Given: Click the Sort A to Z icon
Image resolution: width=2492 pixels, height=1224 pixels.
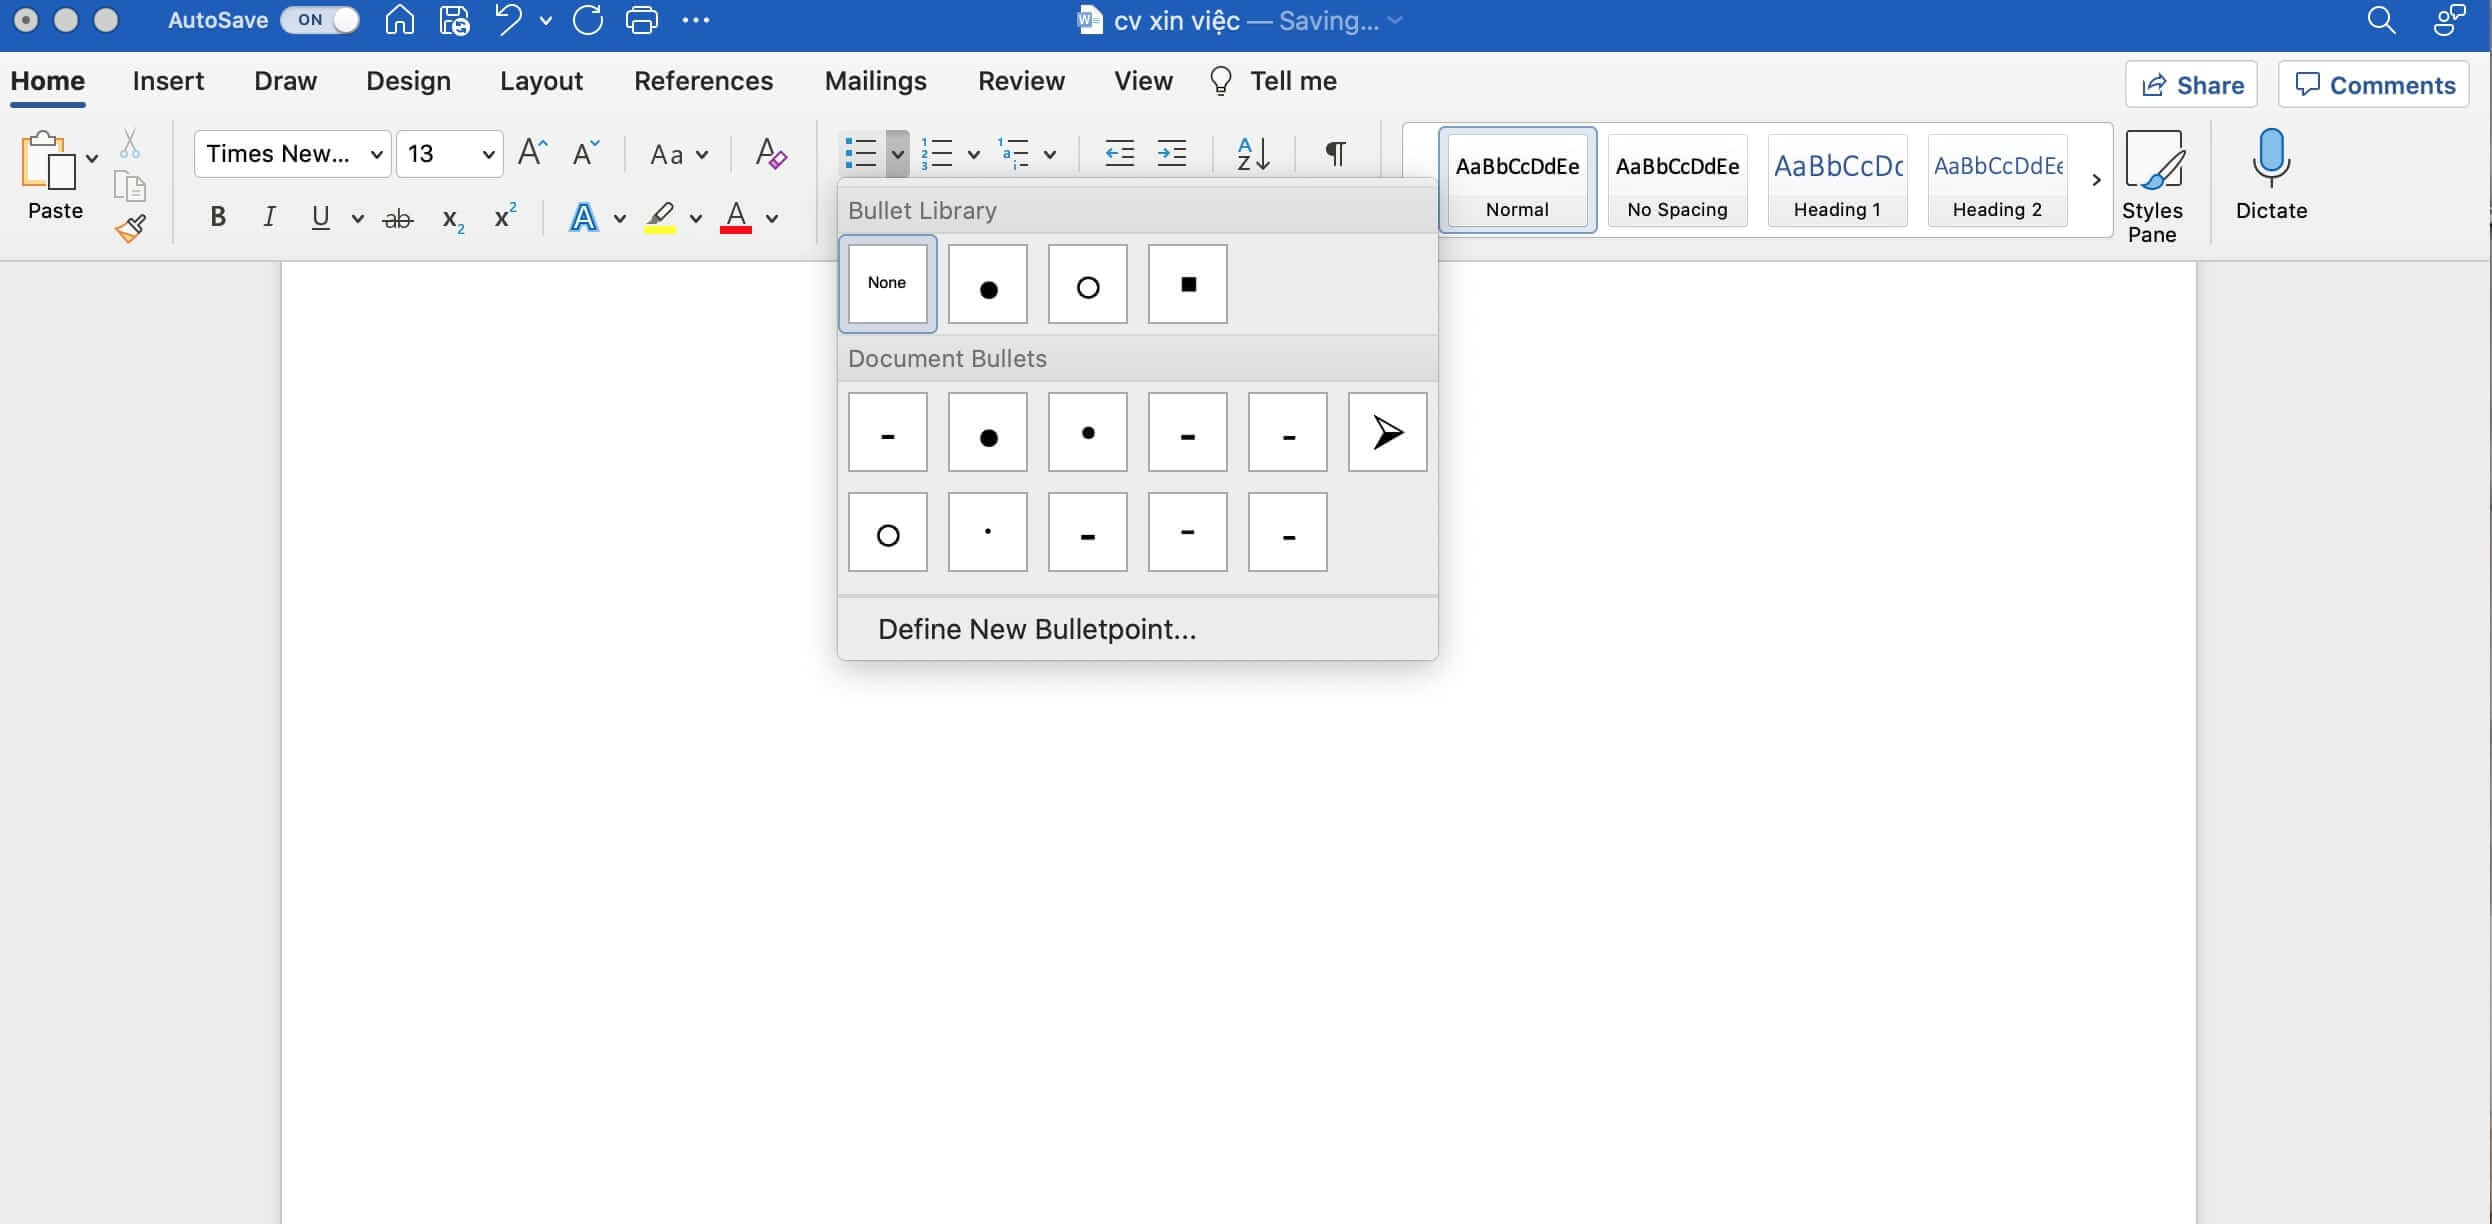Looking at the screenshot, I should 1253,154.
